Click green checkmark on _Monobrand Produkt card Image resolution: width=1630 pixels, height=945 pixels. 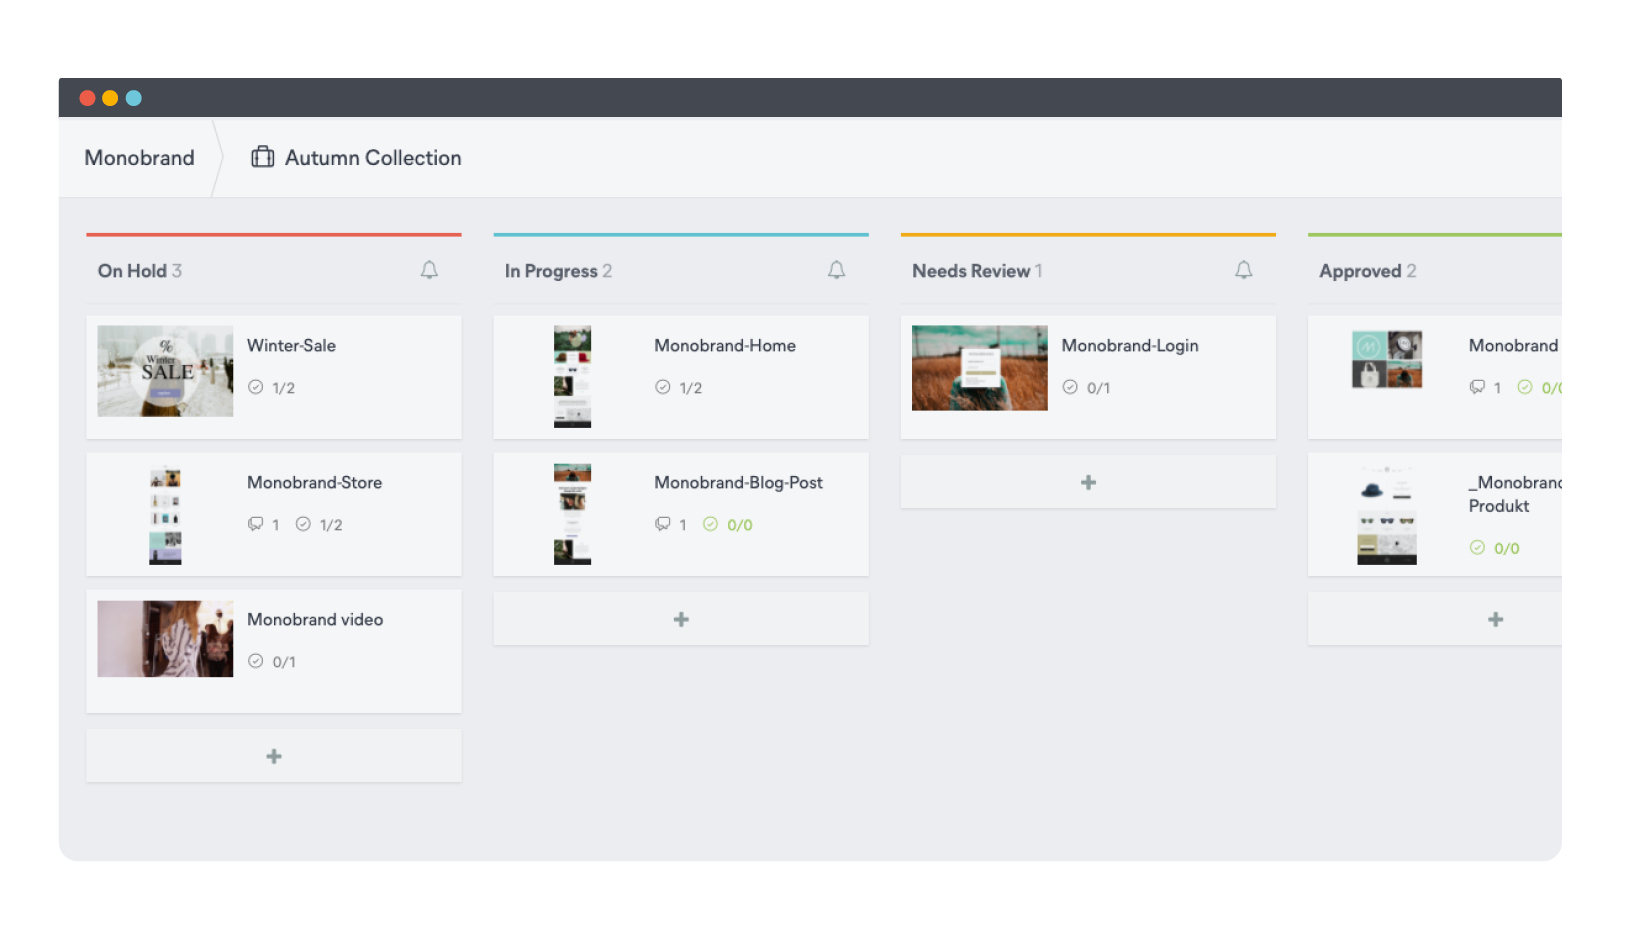1477,547
